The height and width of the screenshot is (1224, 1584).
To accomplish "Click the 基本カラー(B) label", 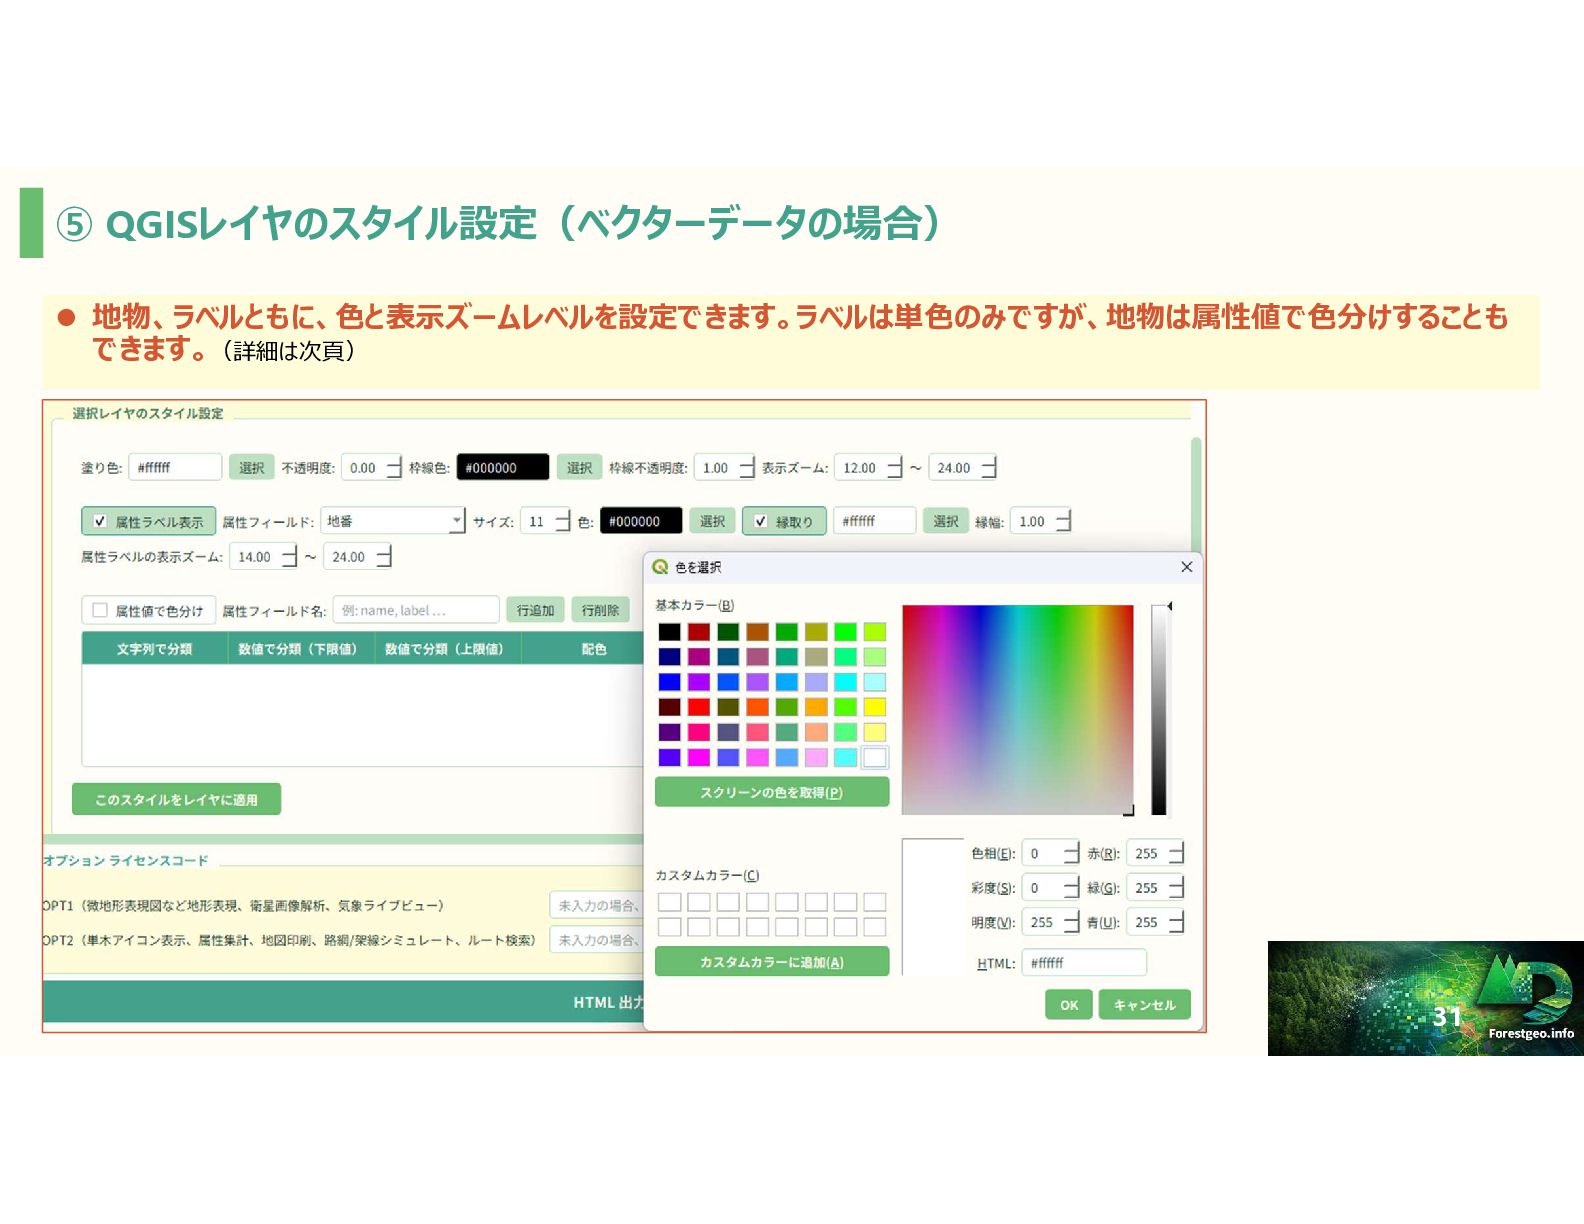I will [x=694, y=605].
